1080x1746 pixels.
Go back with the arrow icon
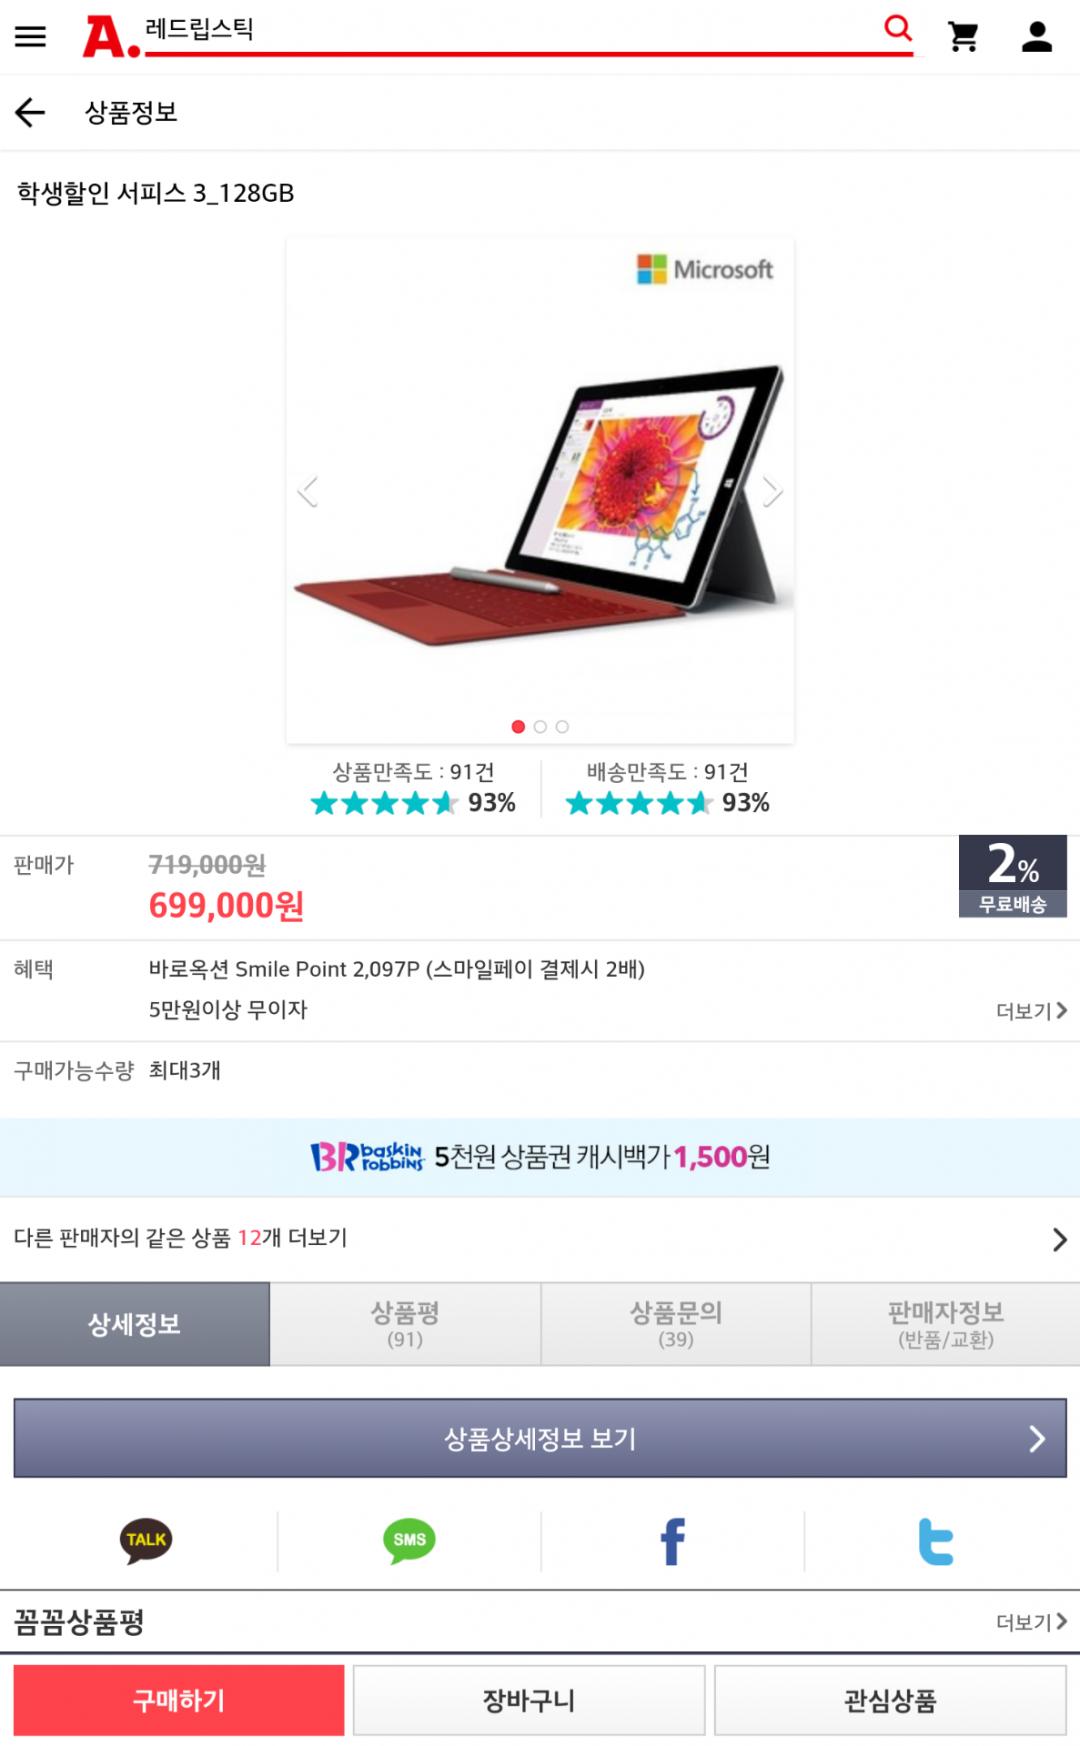[30, 112]
